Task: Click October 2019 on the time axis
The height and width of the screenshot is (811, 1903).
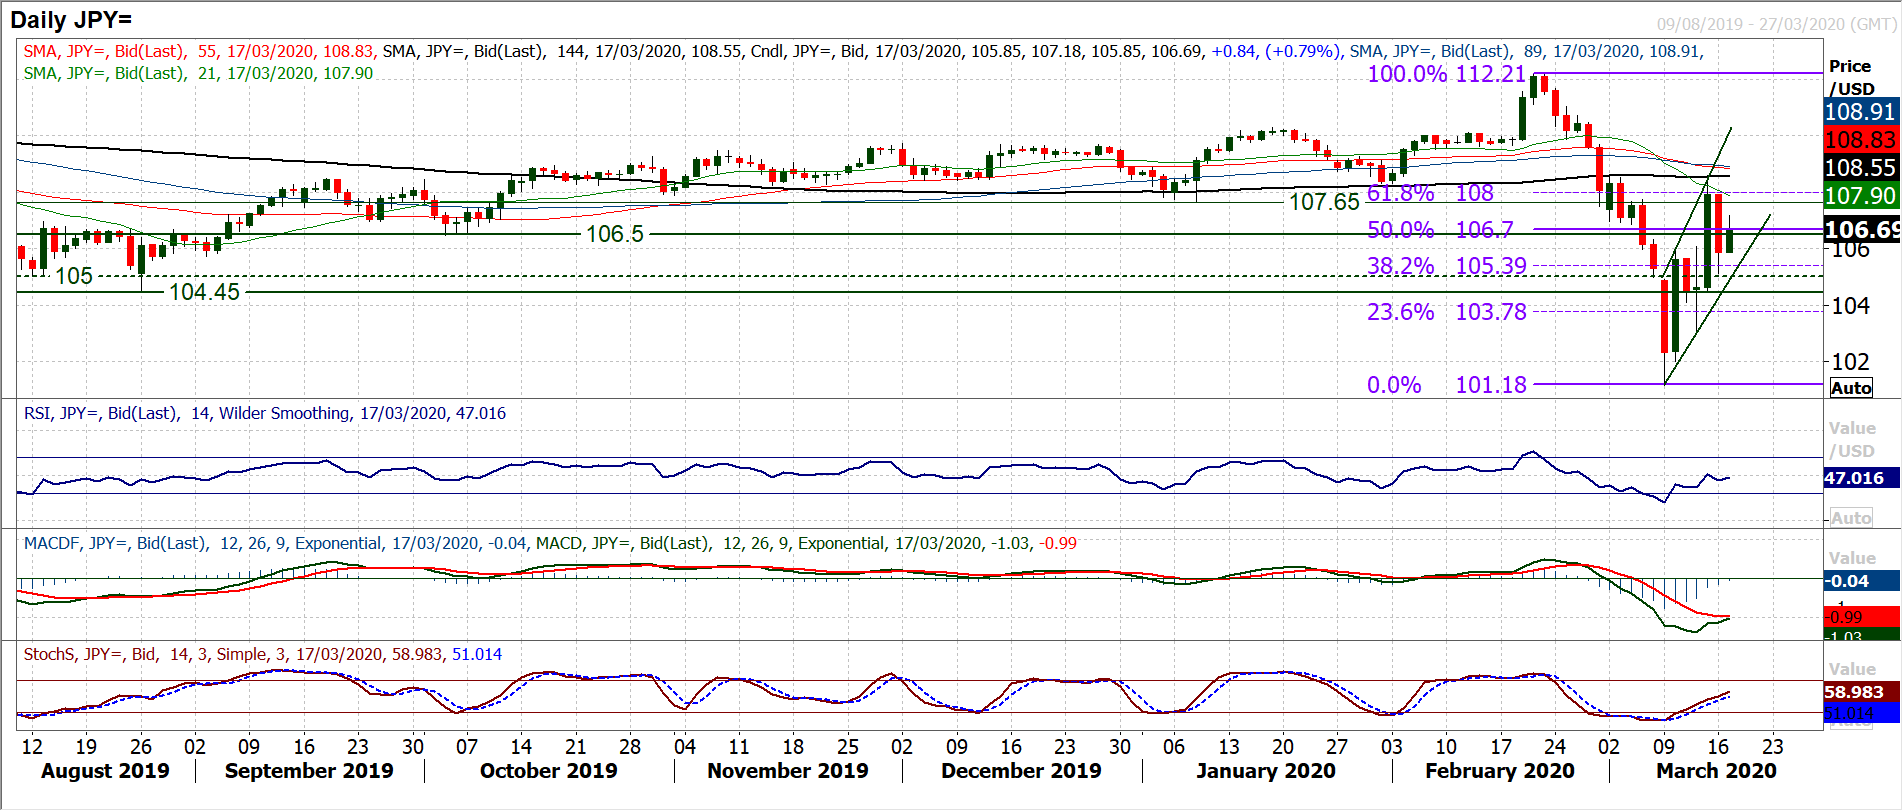Action: 548,771
